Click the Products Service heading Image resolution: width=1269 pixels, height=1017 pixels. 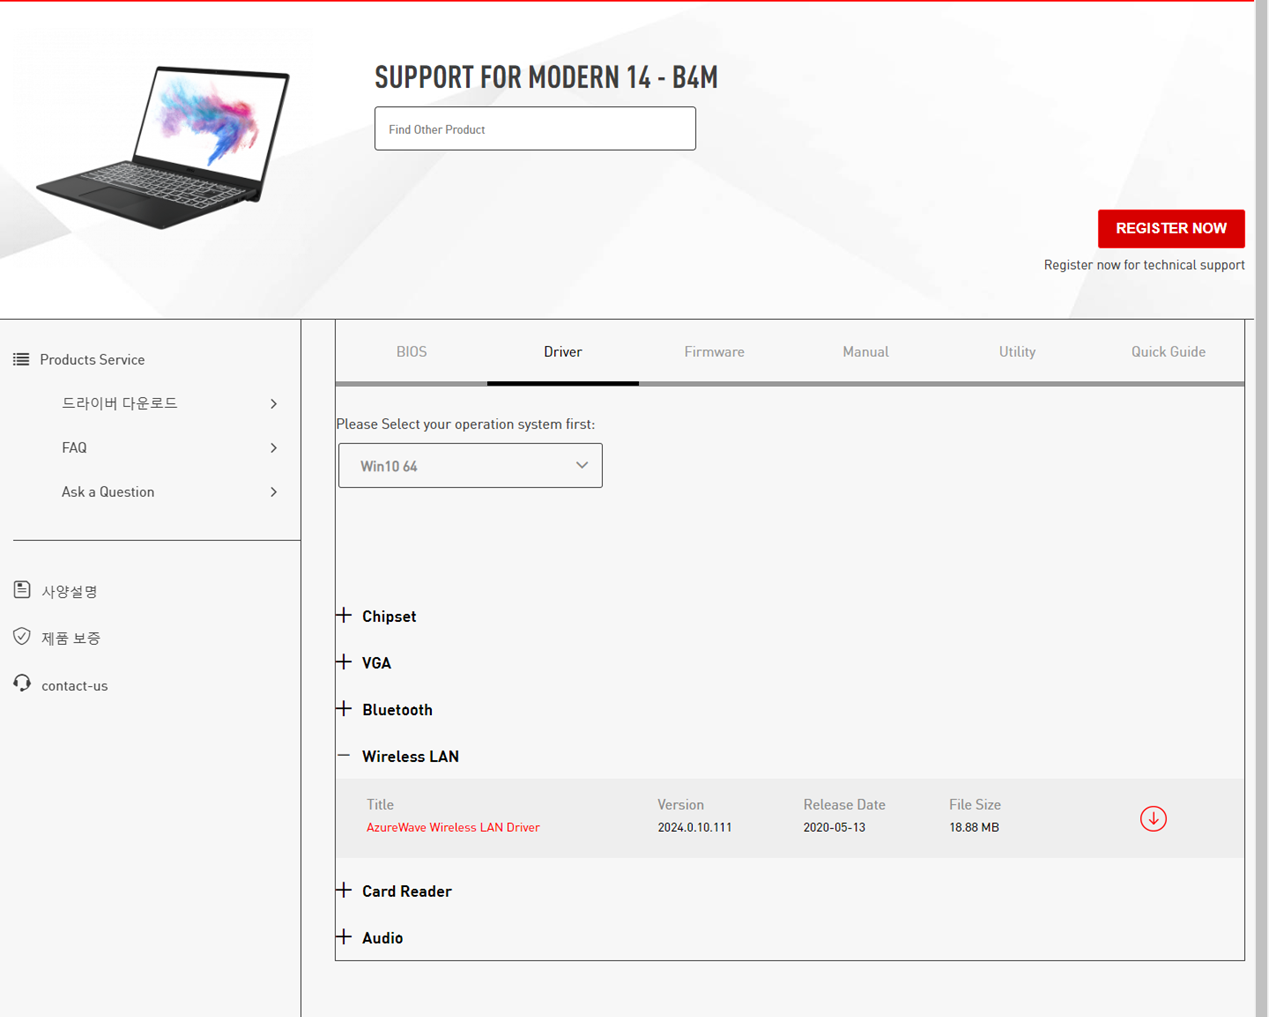[x=92, y=360]
